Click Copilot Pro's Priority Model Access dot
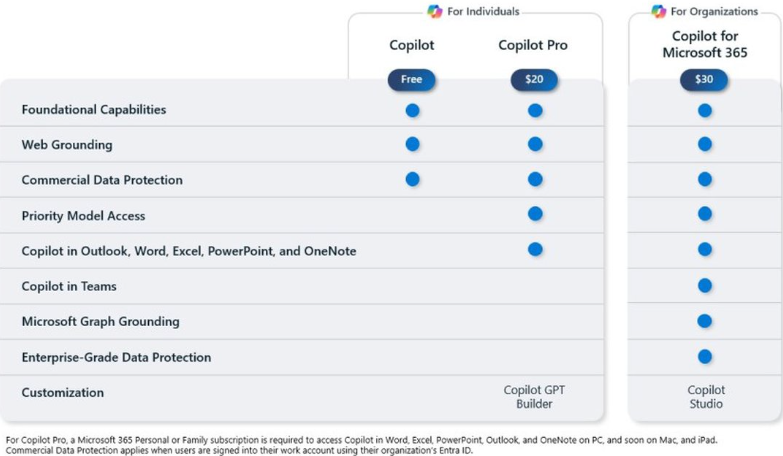The width and height of the screenshot is (783, 456). pyautogui.click(x=535, y=214)
